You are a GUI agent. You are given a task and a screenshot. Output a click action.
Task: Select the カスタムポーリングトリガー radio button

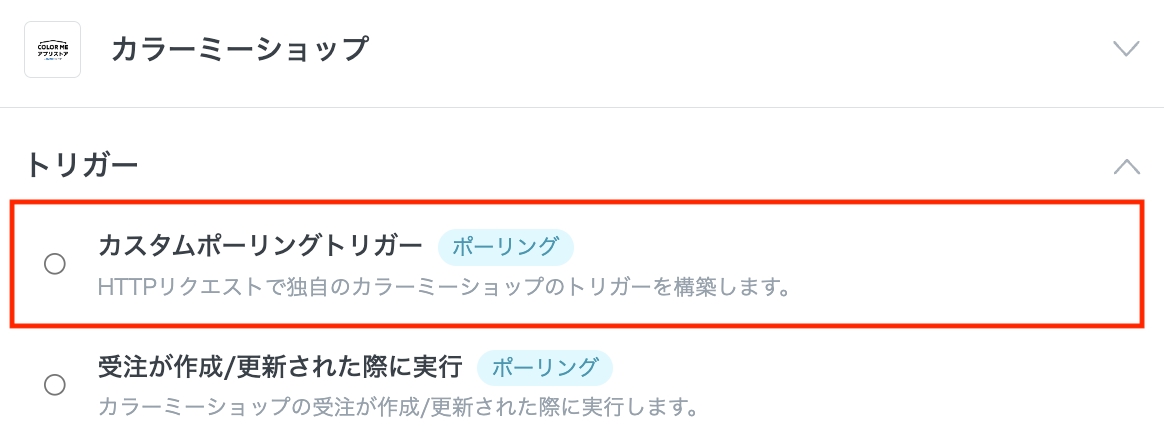(55, 264)
